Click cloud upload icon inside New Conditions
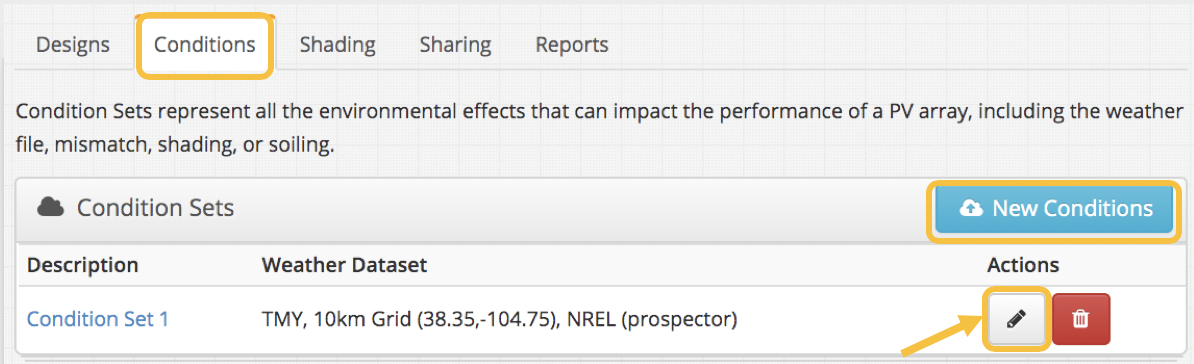This screenshot has height=364, width=1194. click(x=971, y=209)
